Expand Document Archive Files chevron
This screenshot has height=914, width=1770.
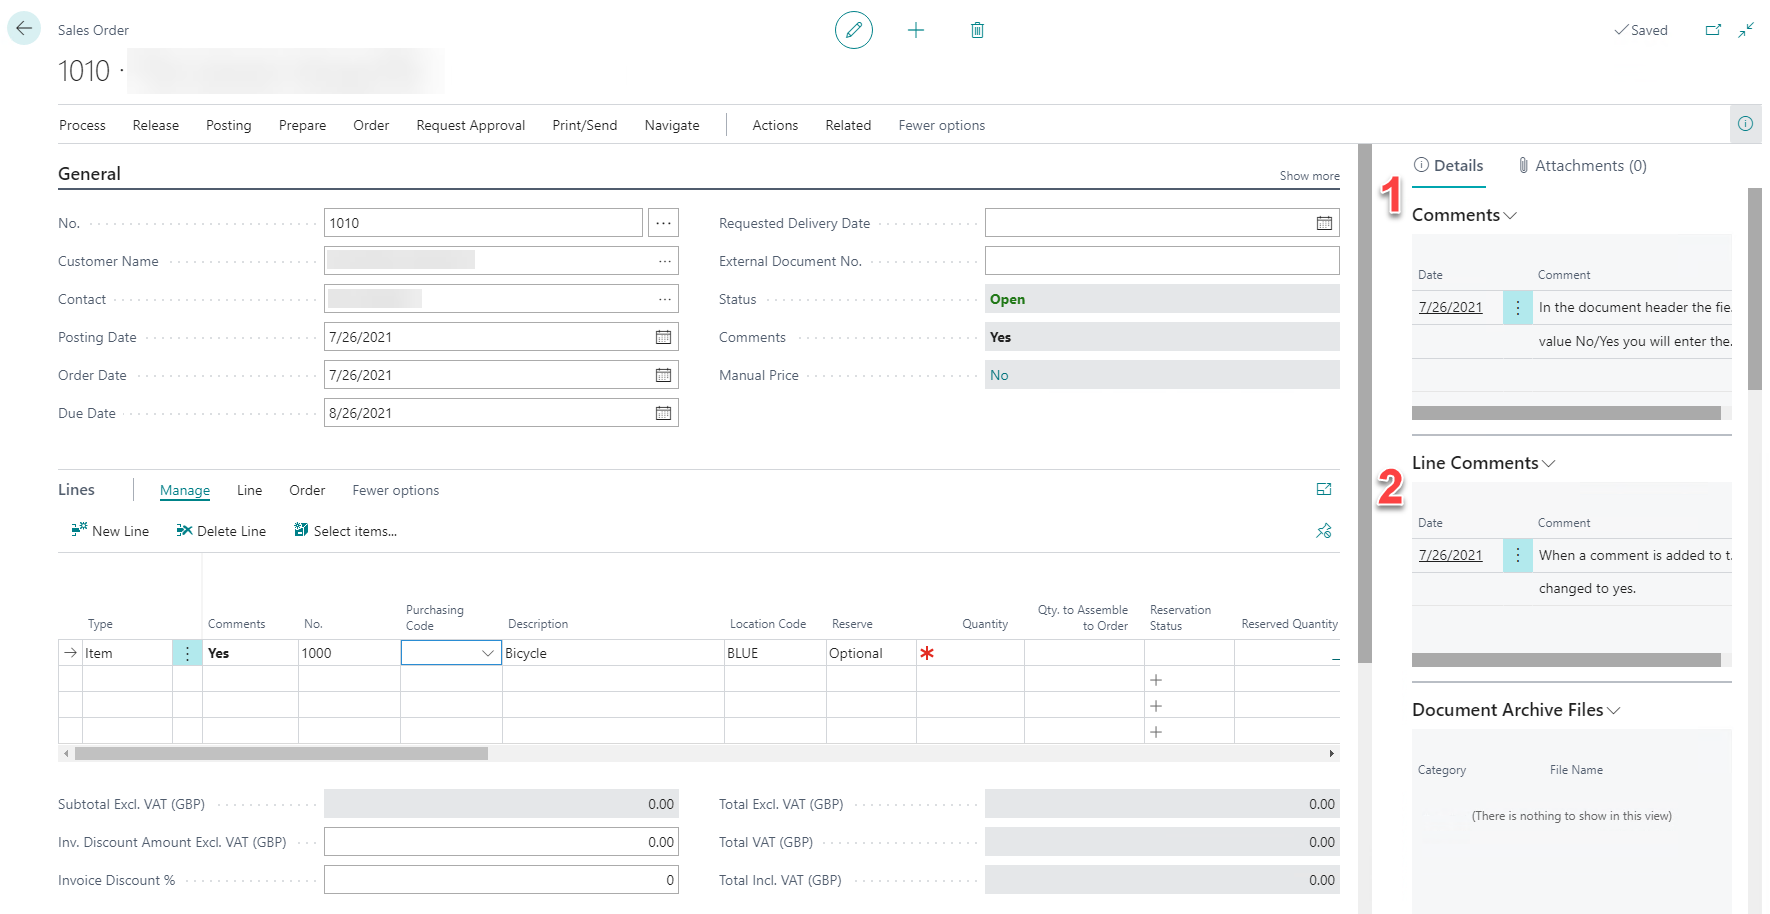pos(1614,710)
